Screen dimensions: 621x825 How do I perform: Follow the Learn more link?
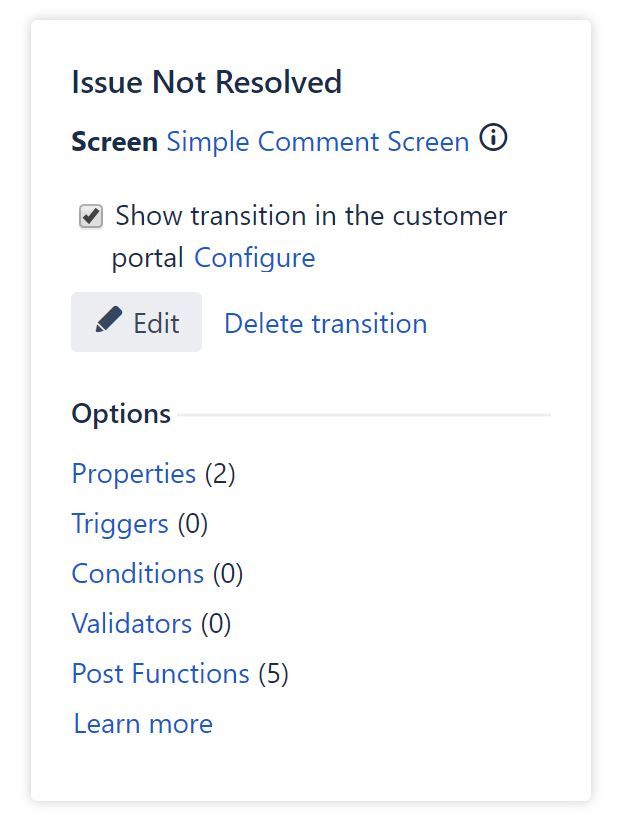(x=142, y=723)
